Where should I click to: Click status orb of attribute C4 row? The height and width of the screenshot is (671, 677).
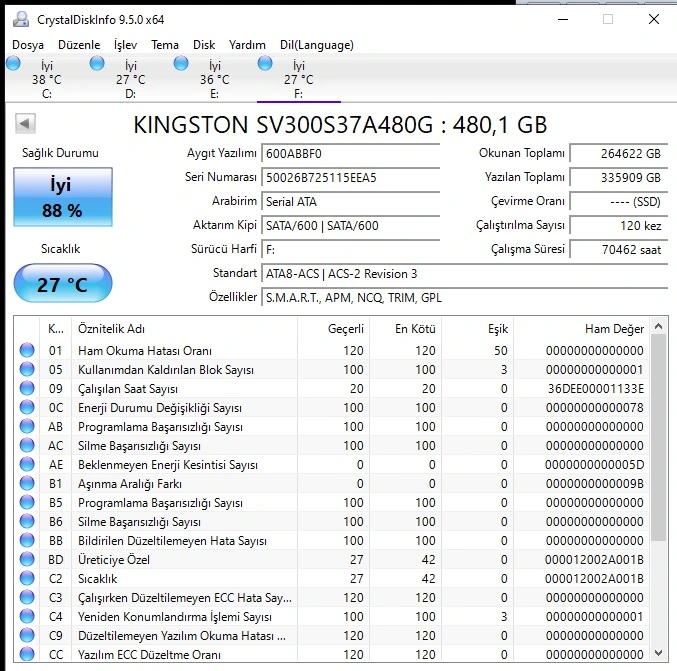point(27,616)
